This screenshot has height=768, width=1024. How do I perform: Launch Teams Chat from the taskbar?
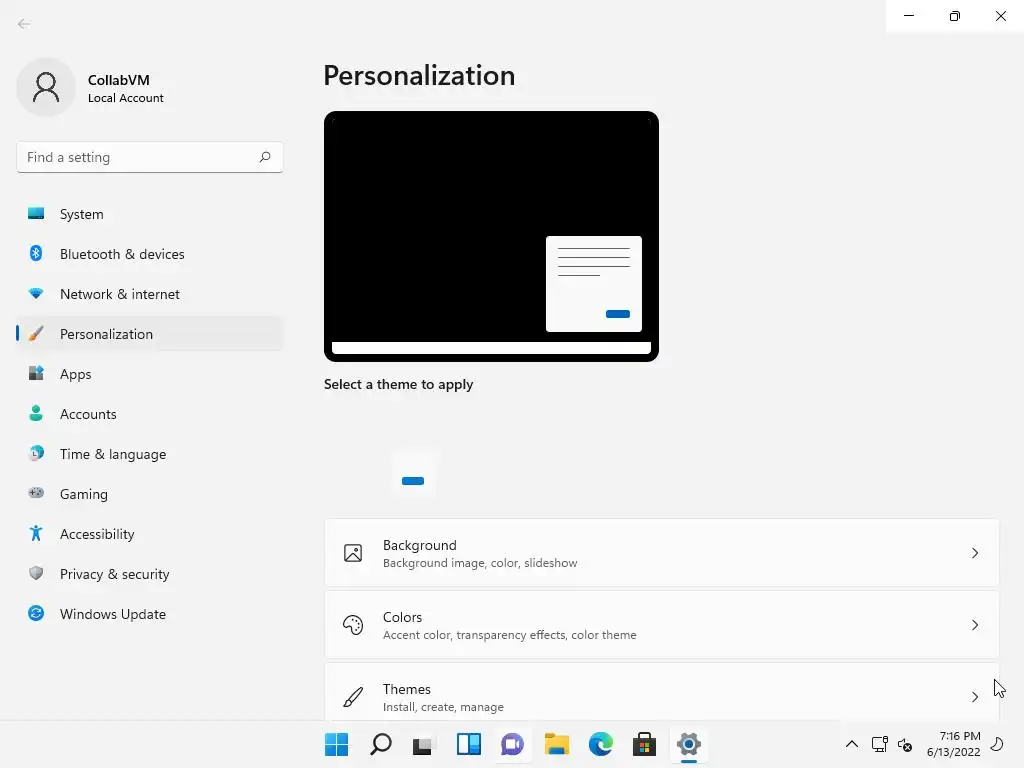pyautogui.click(x=513, y=744)
